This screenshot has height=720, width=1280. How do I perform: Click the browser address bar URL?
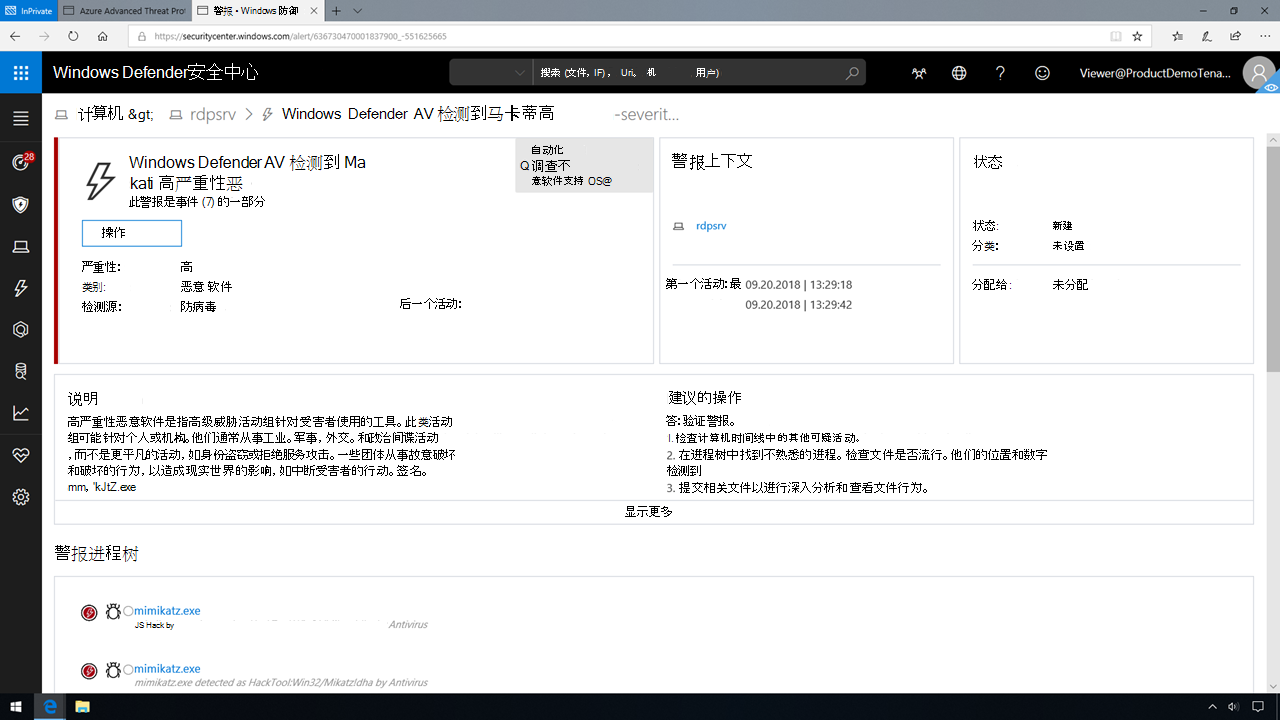[x=300, y=36]
